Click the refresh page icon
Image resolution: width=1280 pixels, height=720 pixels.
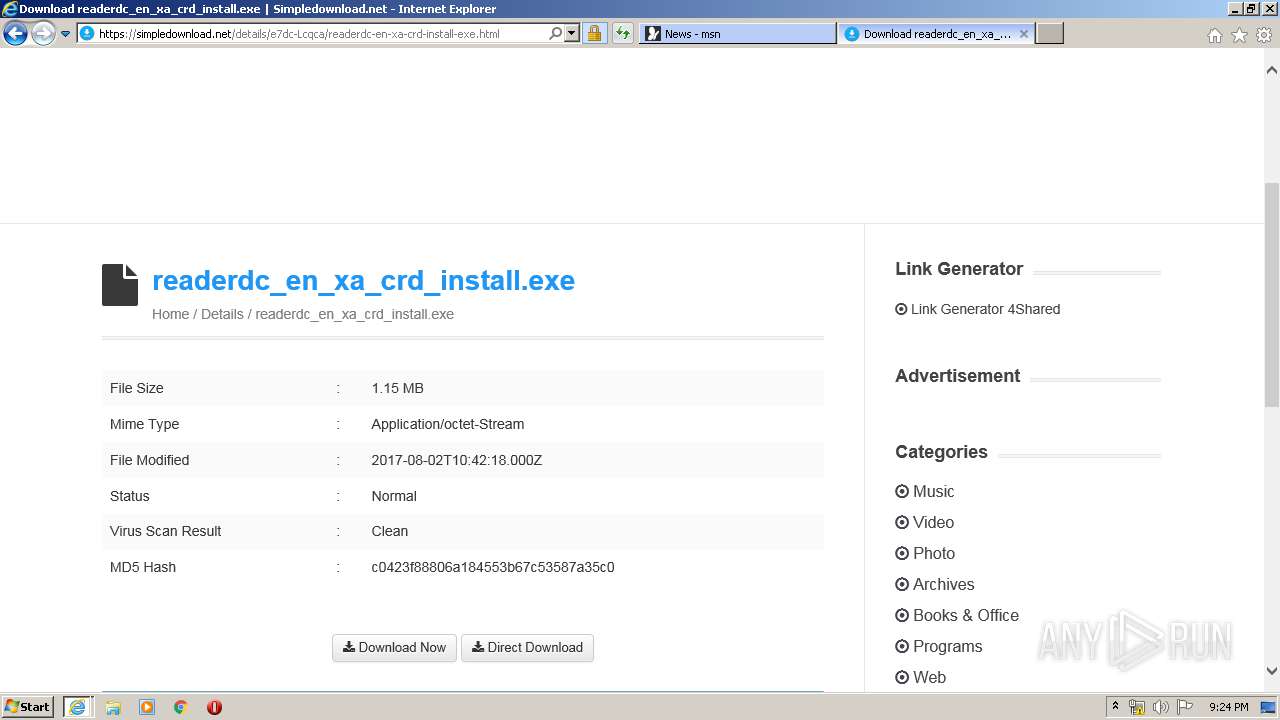(623, 34)
